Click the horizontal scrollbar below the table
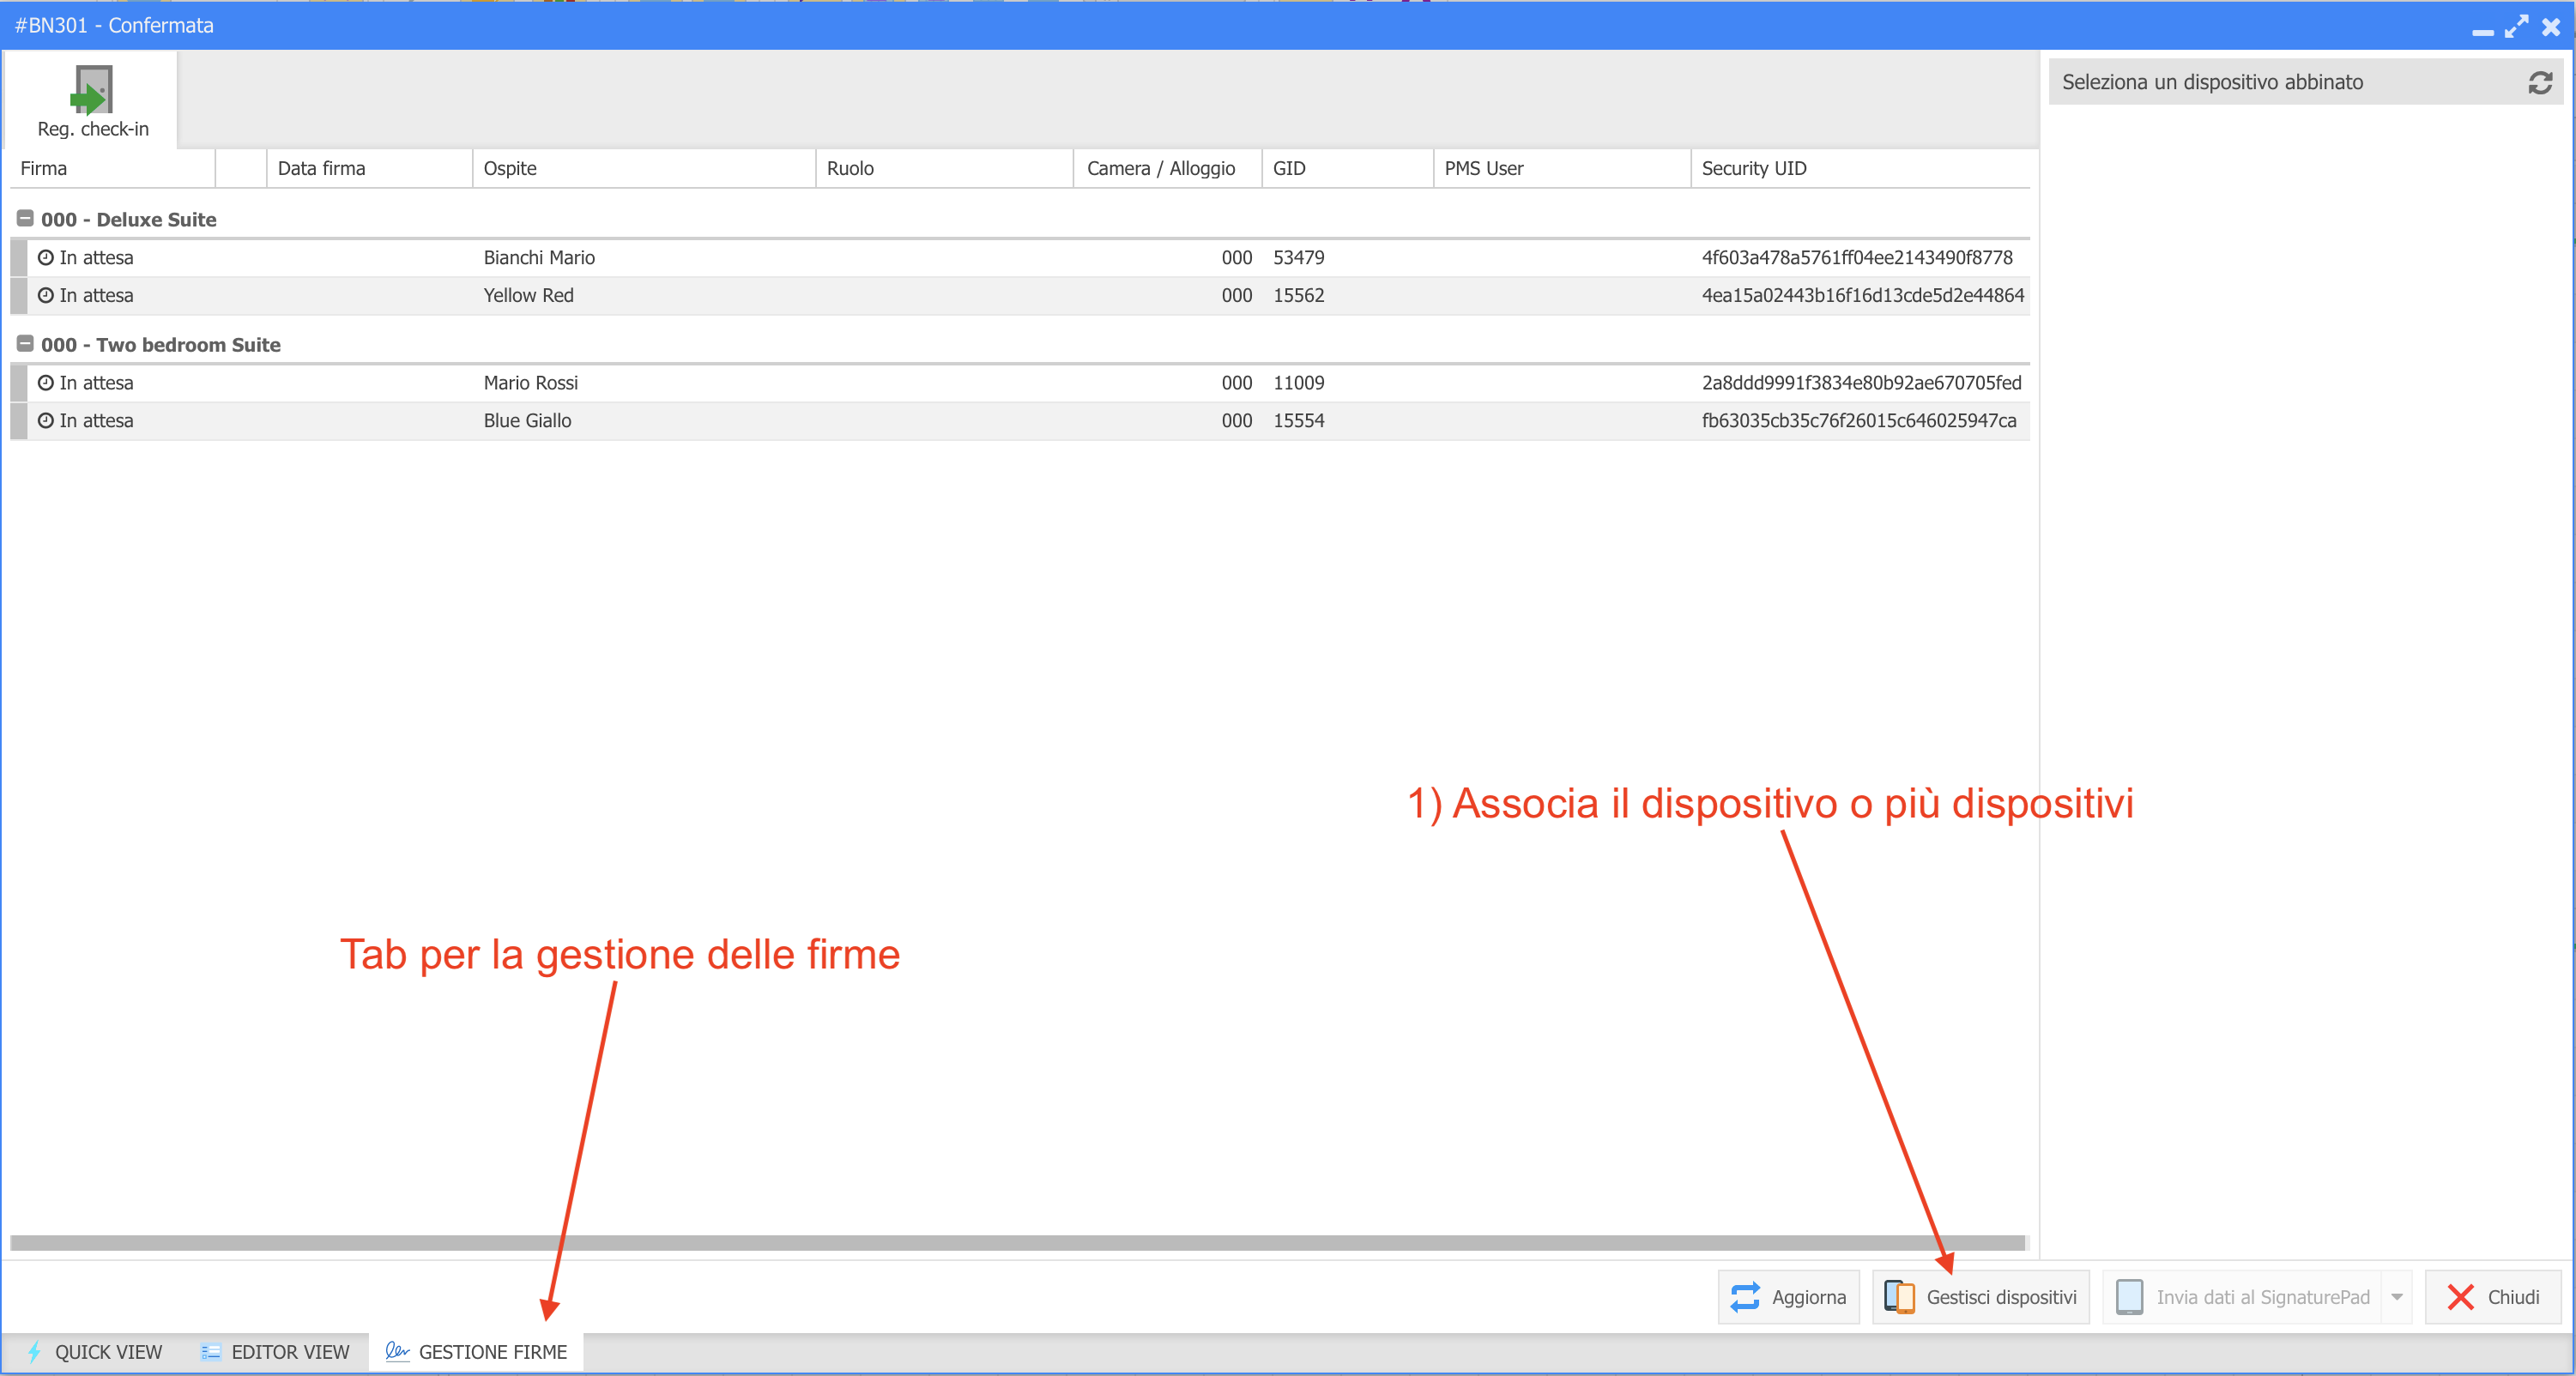 pyautogui.click(x=1017, y=1242)
